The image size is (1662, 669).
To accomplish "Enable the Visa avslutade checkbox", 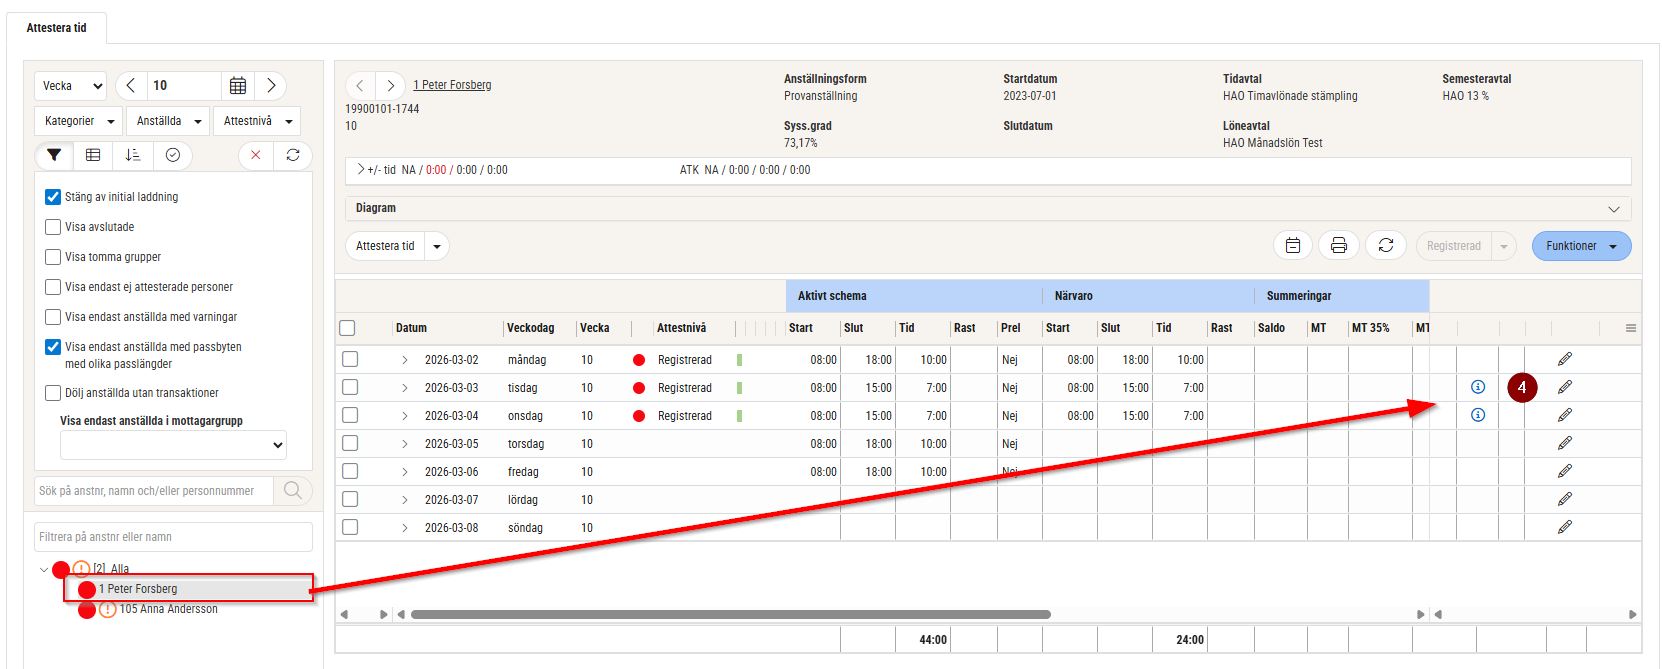I will (54, 227).
